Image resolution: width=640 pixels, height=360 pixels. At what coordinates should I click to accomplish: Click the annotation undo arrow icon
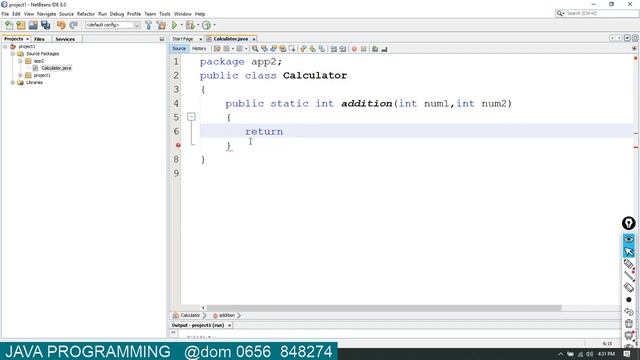coord(629,312)
